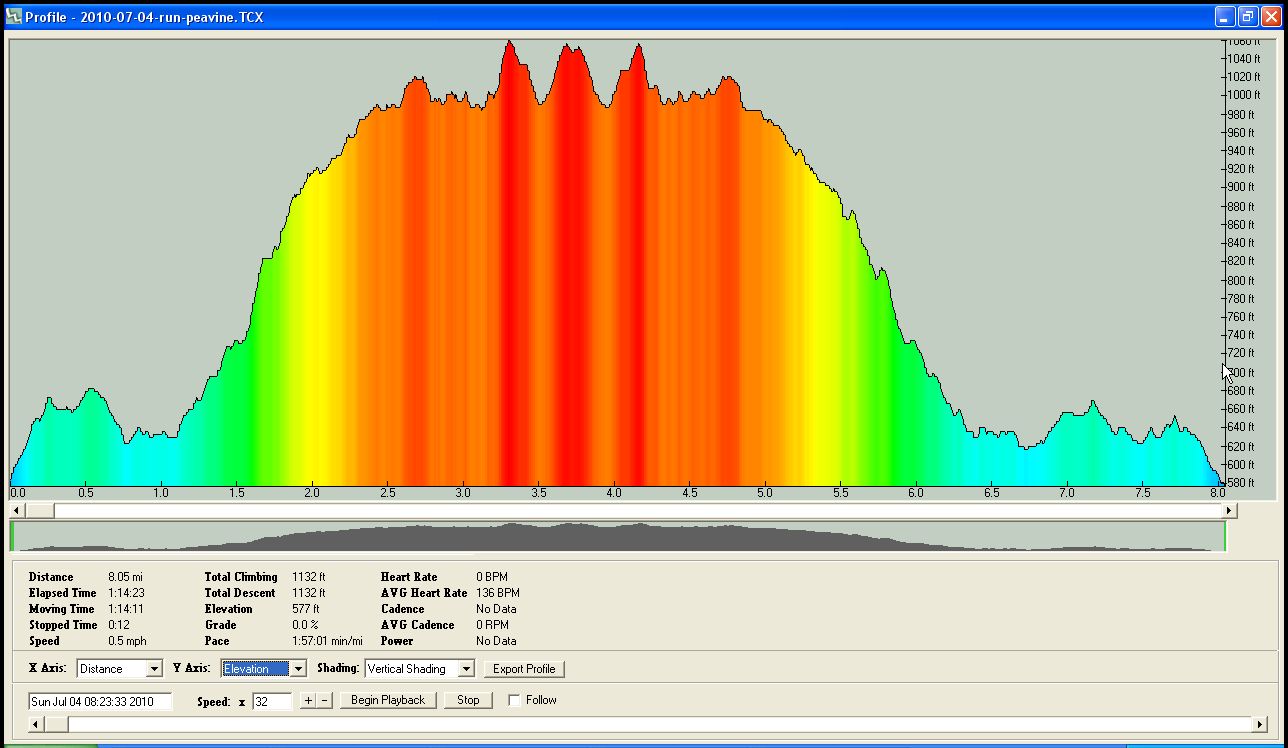Click the playback timeline left arrow
This screenshot has width=1288, height=748.
37,724
